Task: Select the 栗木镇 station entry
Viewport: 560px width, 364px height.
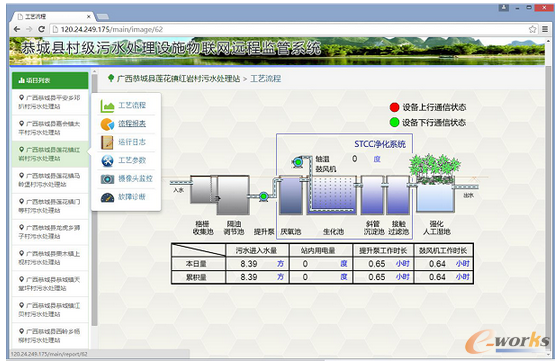Action: (50, 258)
